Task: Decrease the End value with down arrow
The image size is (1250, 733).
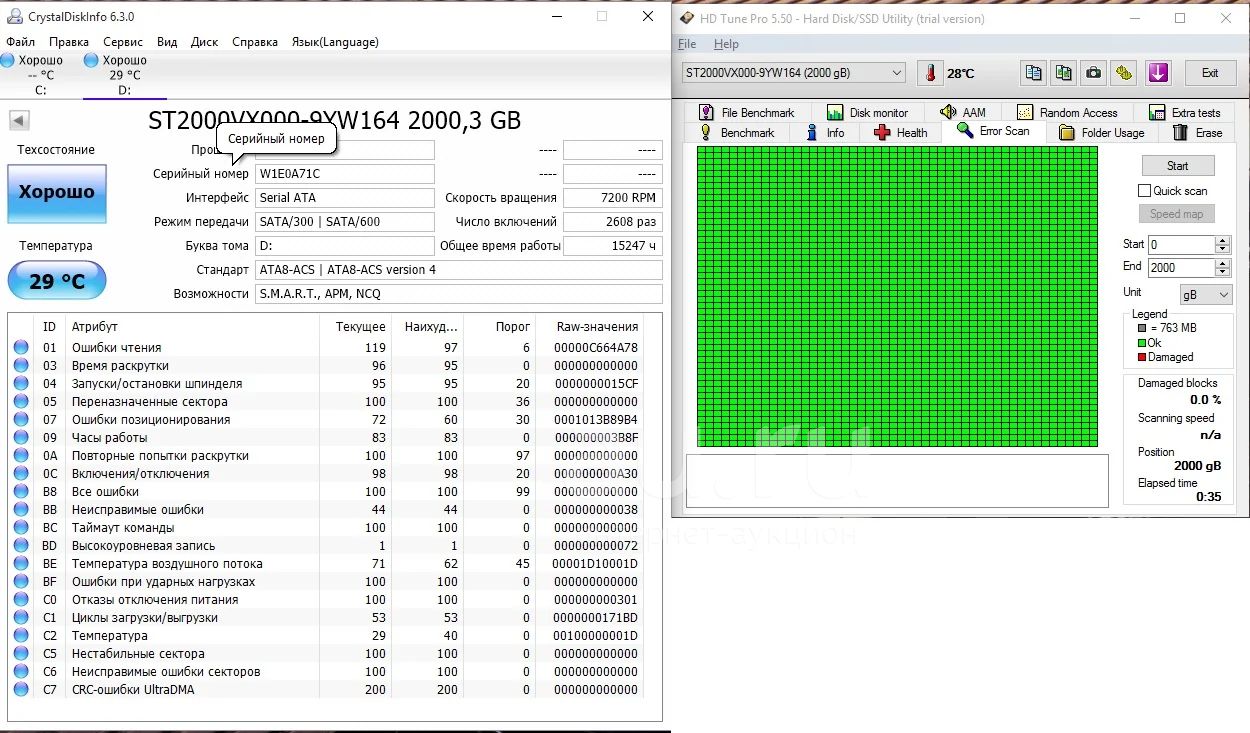Action: [x=1222, y=272]
